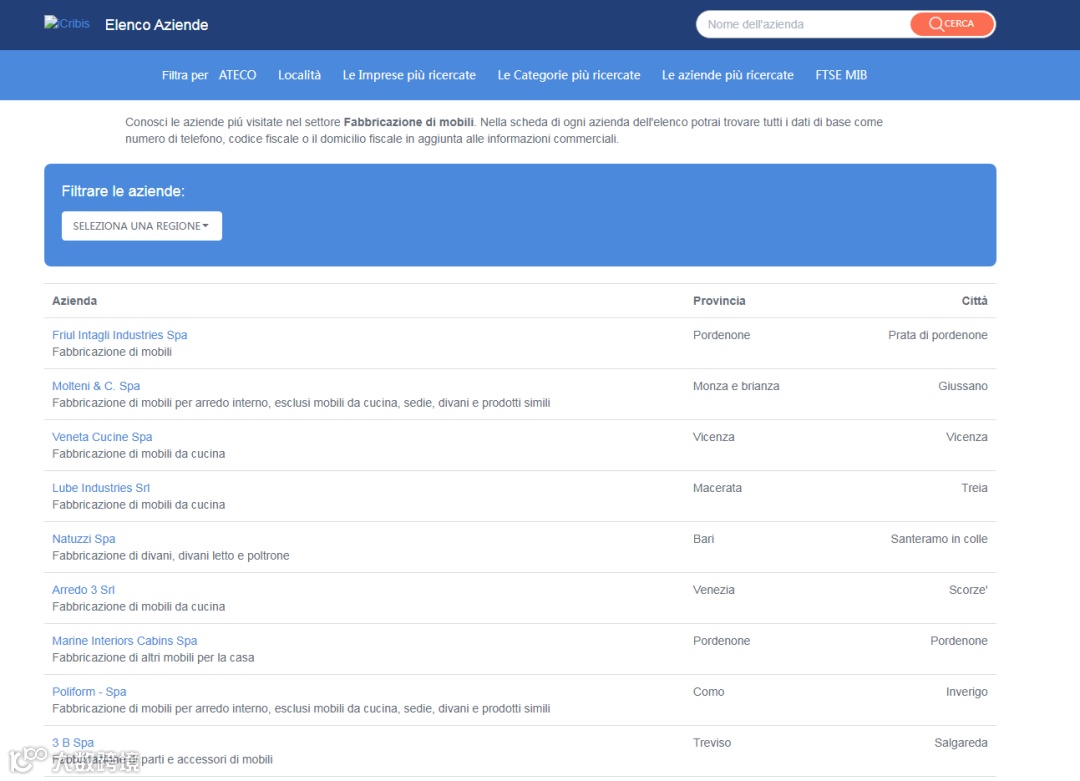The image size is (1080, 781).
Task: Click the magnifier CERCA search button
Action: pos(952,24)
